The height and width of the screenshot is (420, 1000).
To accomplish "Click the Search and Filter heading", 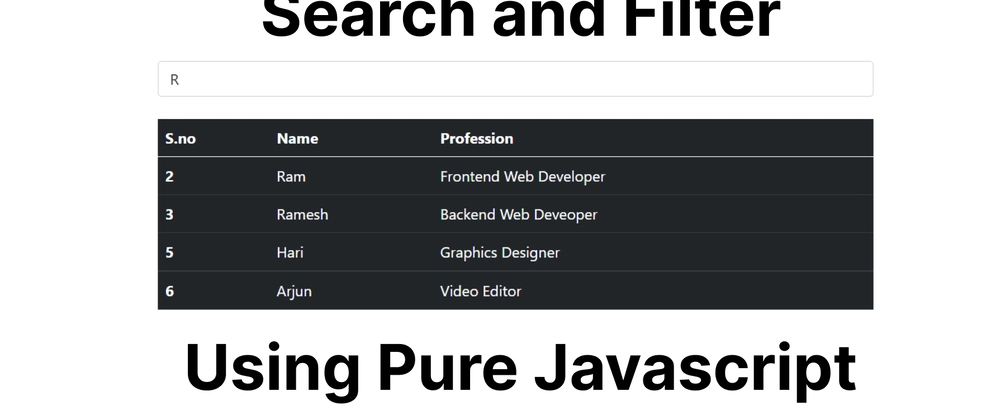I will pyautogui.click(x=521, y=18).
